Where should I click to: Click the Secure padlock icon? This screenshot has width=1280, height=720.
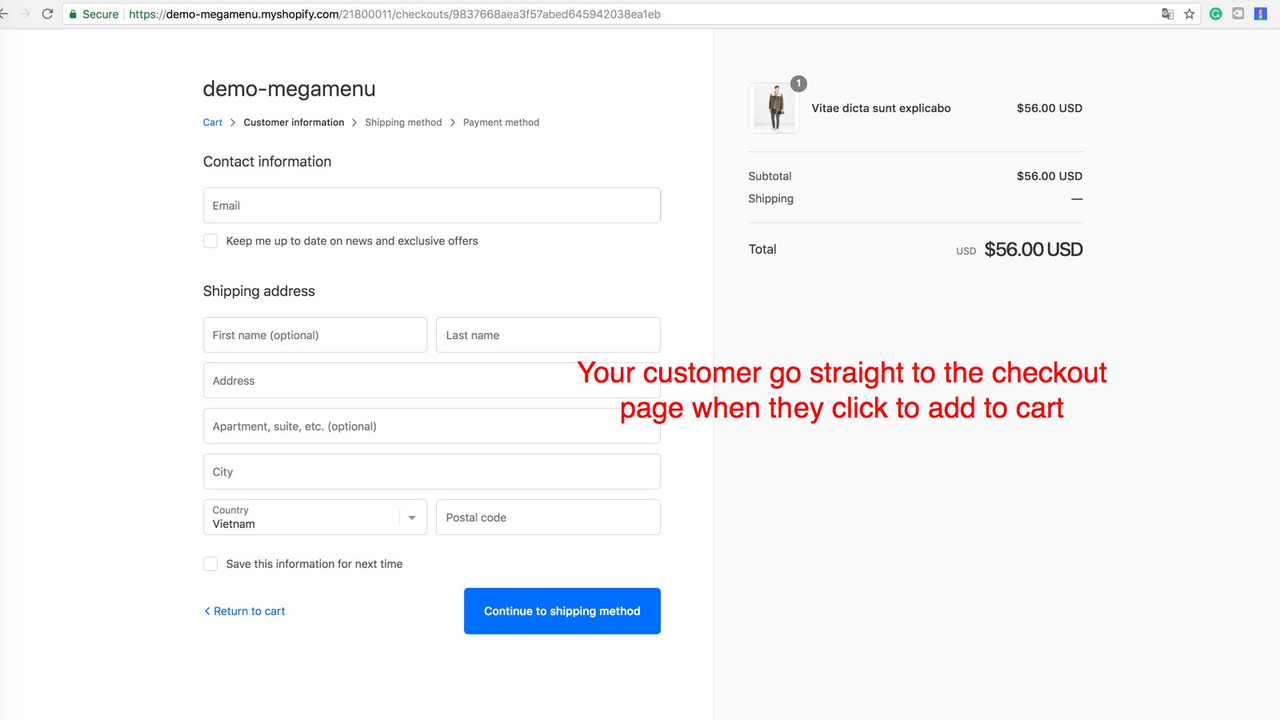click(73, 14)
